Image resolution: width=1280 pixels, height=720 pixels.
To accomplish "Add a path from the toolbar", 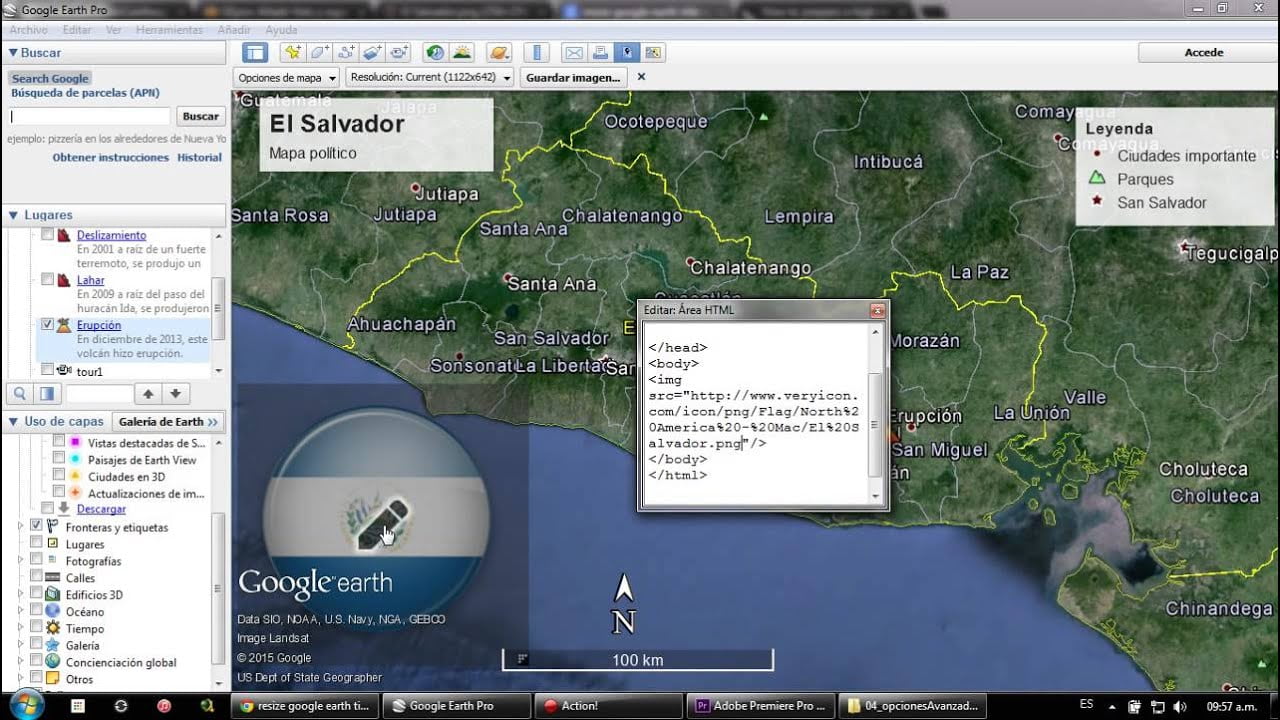I will tap(346, 53).
